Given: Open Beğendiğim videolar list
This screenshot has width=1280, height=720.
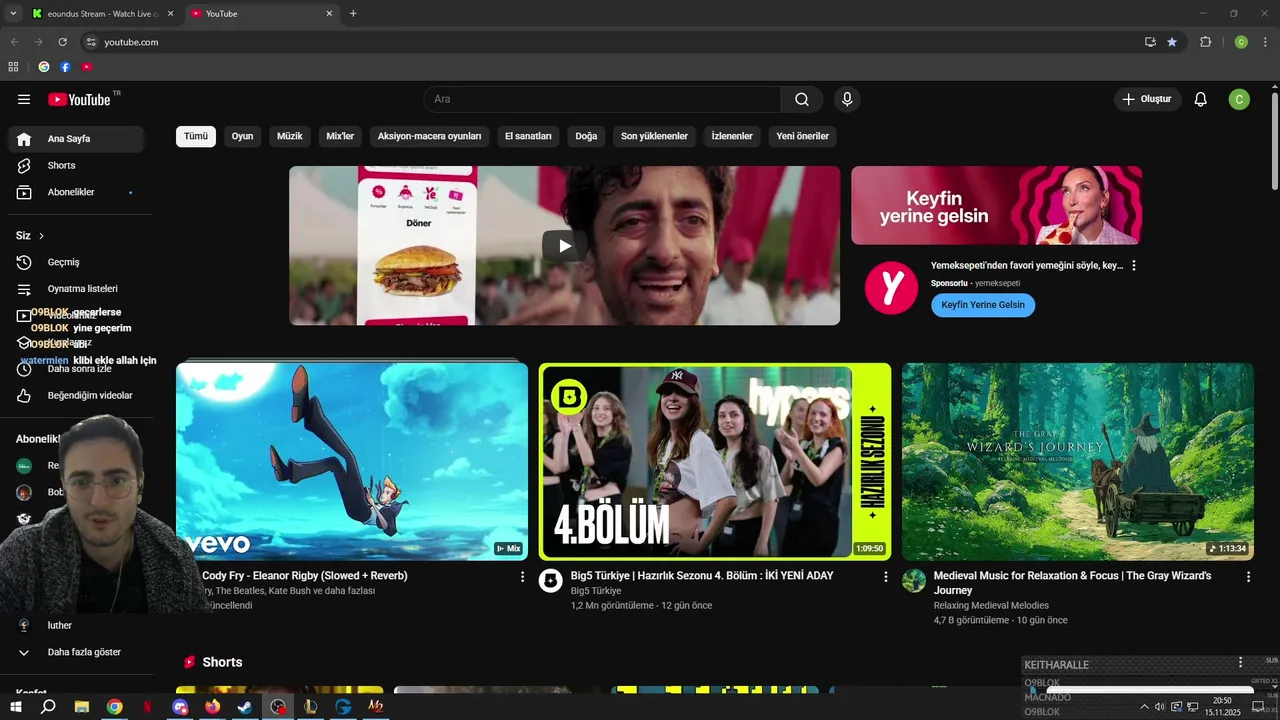Looking at the screenshot, I should point(76,396).
